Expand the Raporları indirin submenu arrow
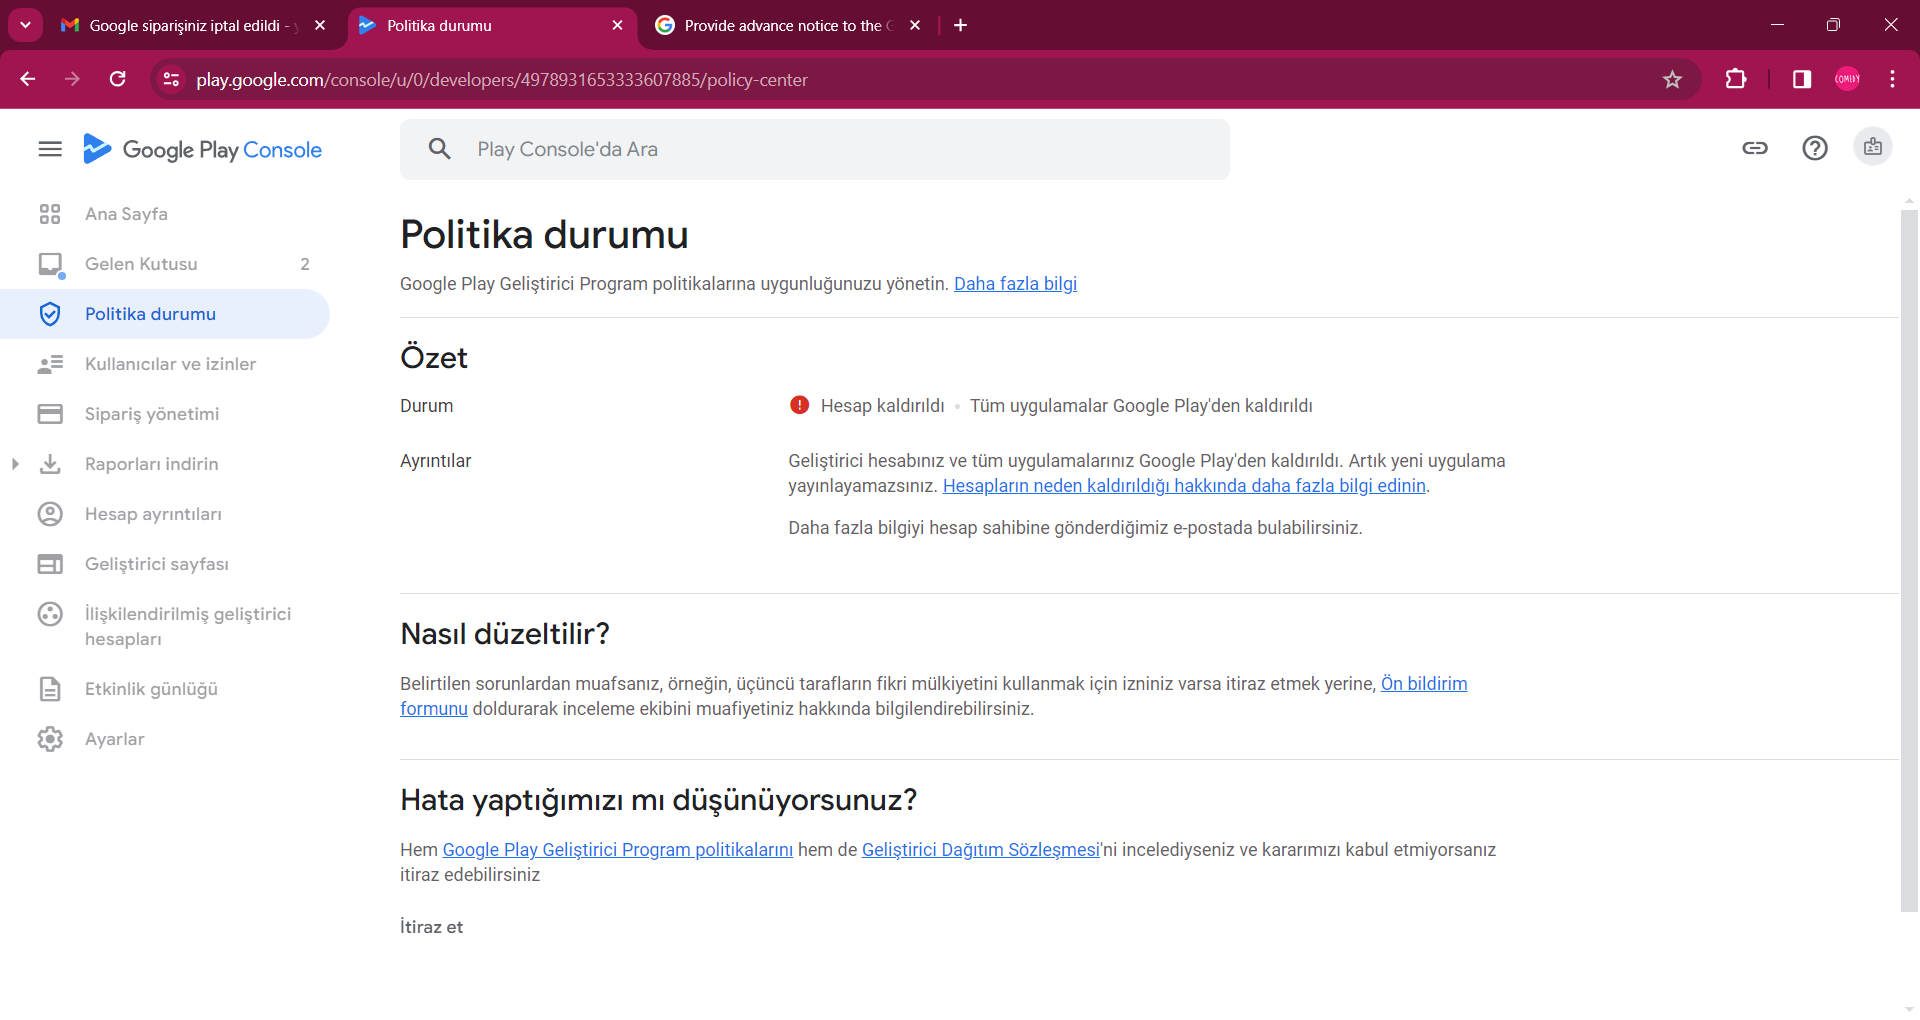 15,464
